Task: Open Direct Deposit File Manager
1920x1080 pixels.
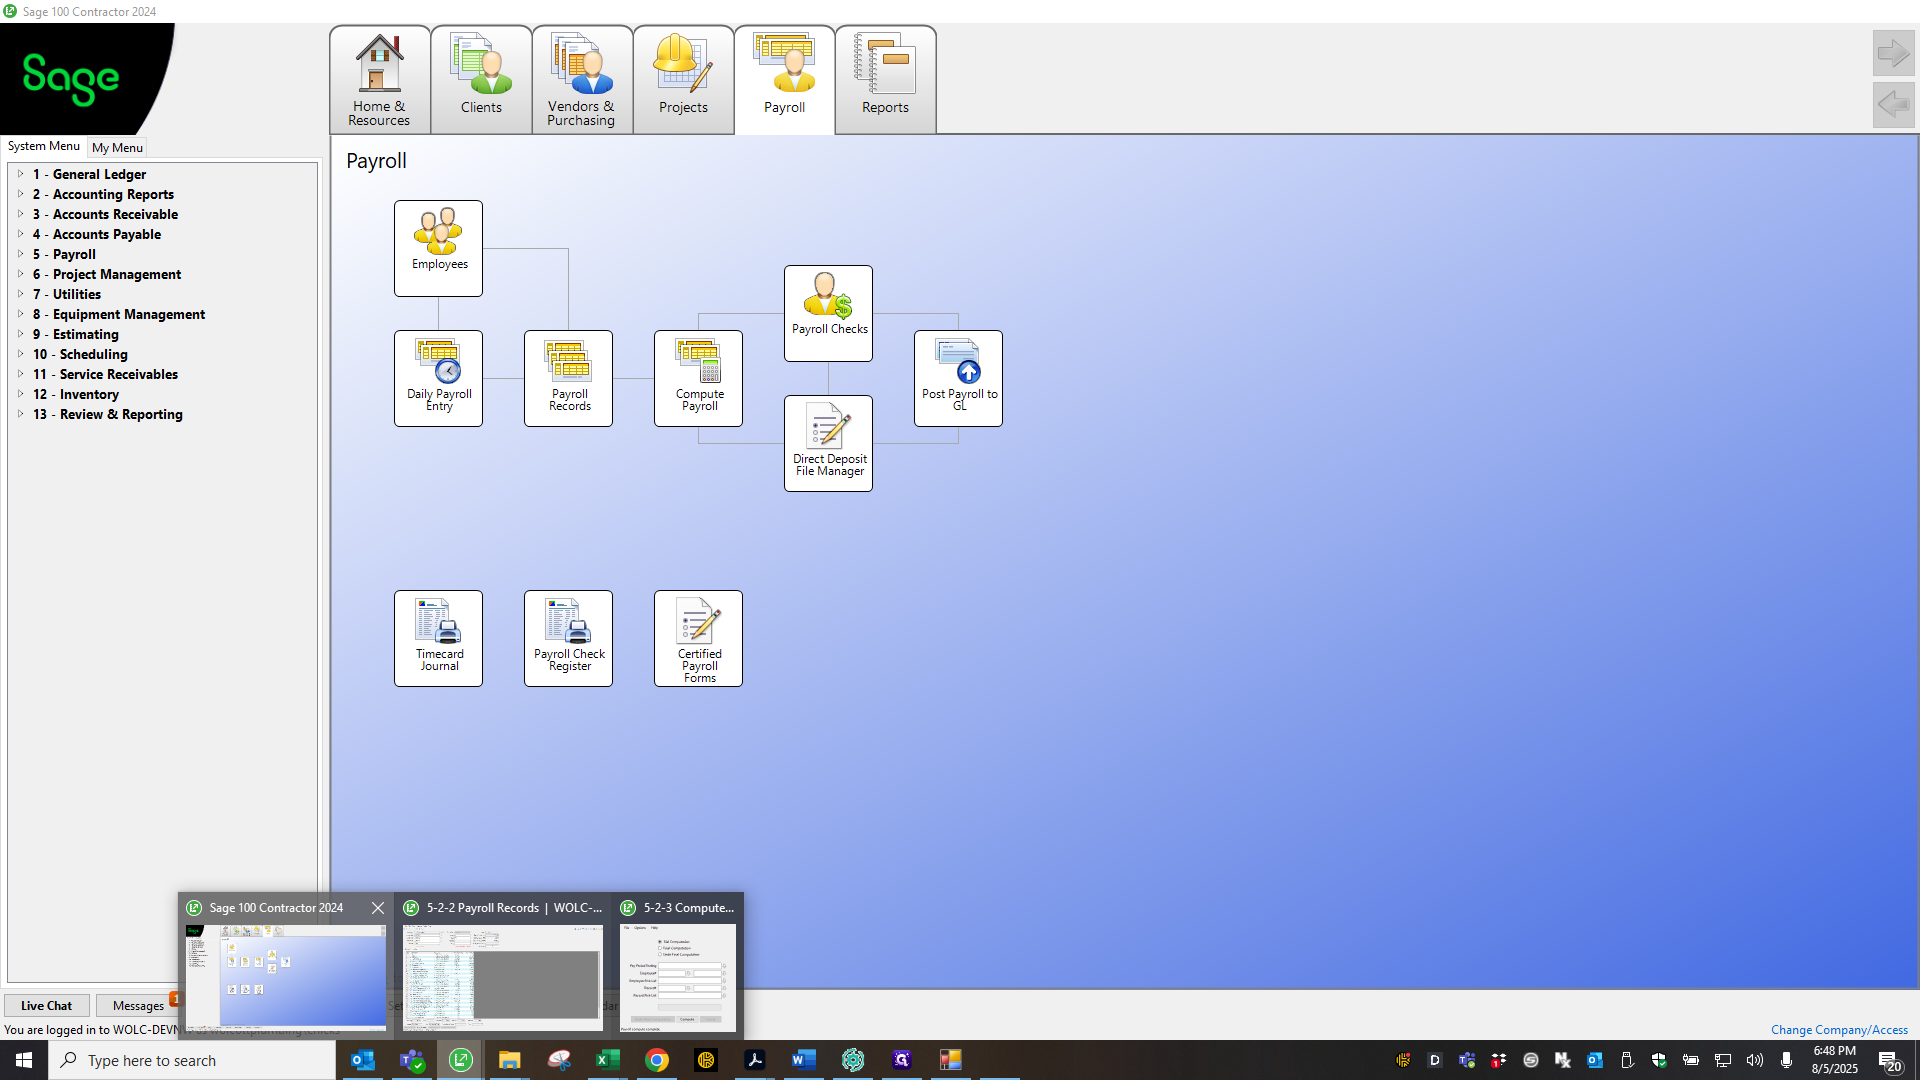Action: point(828,443)
